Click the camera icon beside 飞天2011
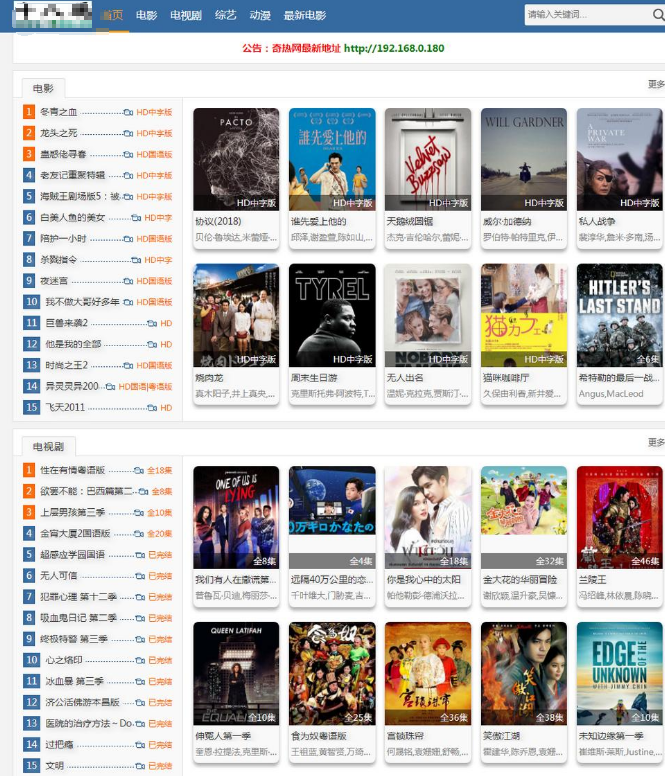The height and width of the screenshot is (776, 665). point(152,408)
